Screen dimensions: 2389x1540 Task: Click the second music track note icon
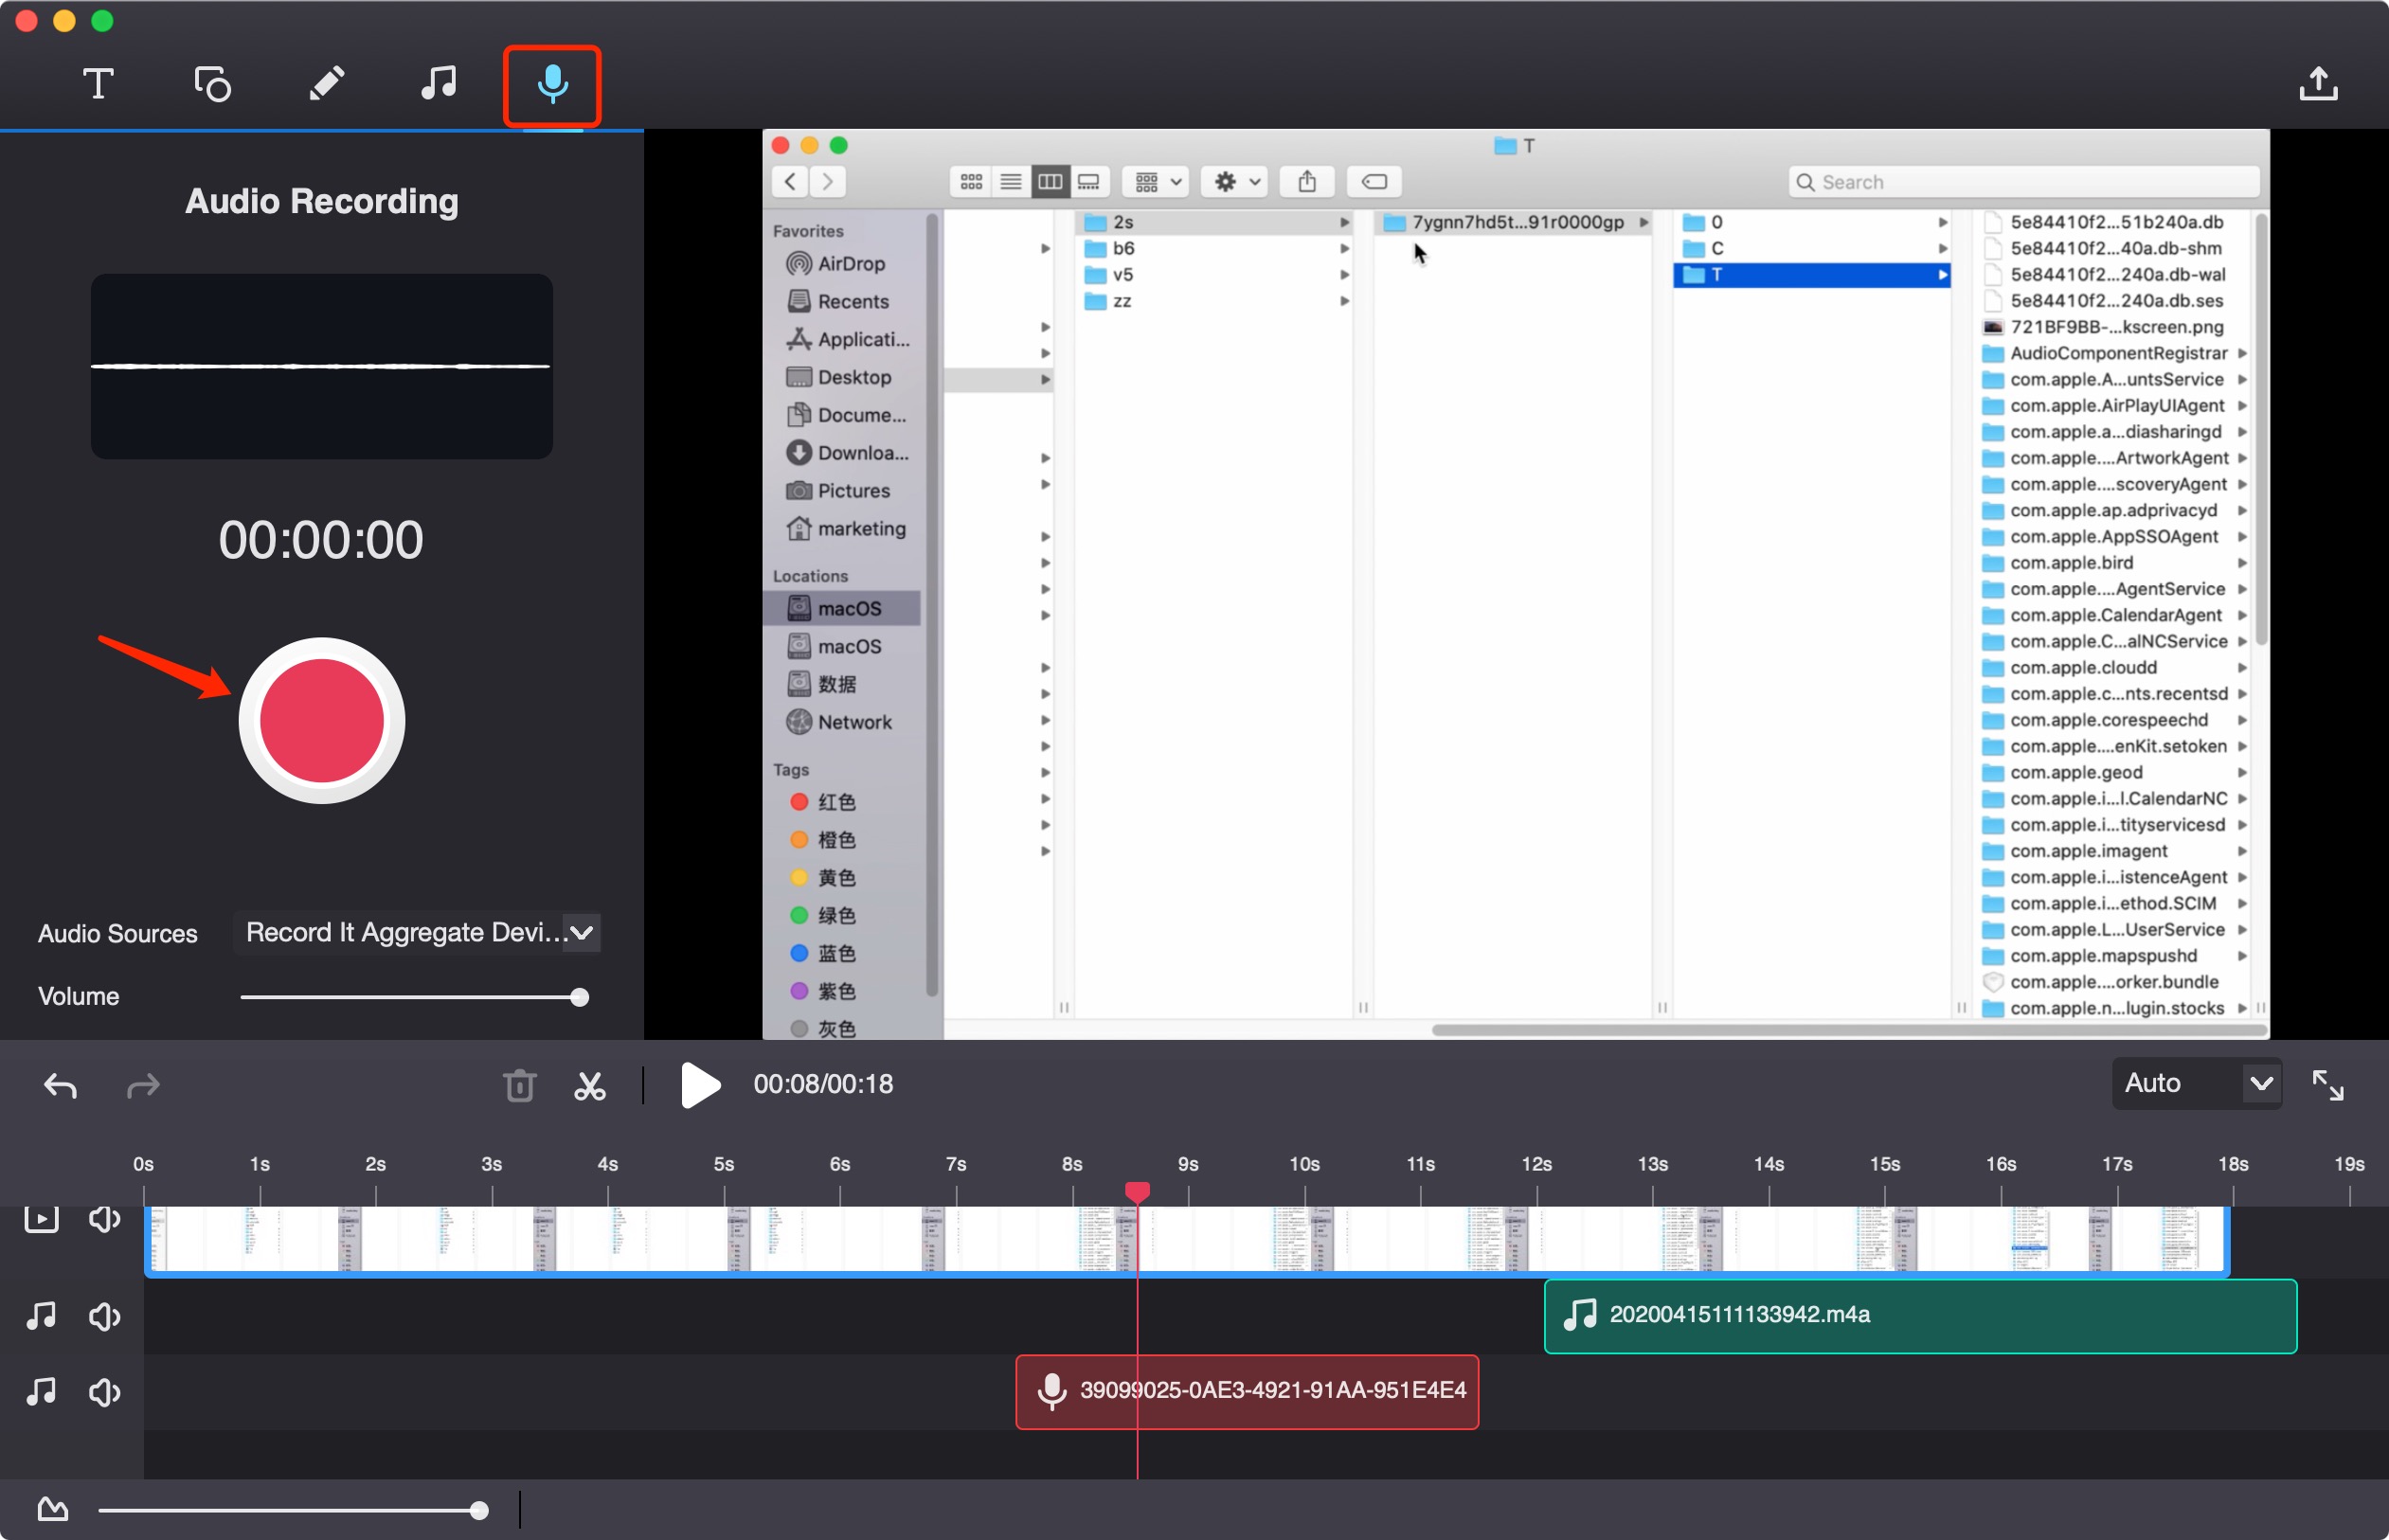(41, 1392)
